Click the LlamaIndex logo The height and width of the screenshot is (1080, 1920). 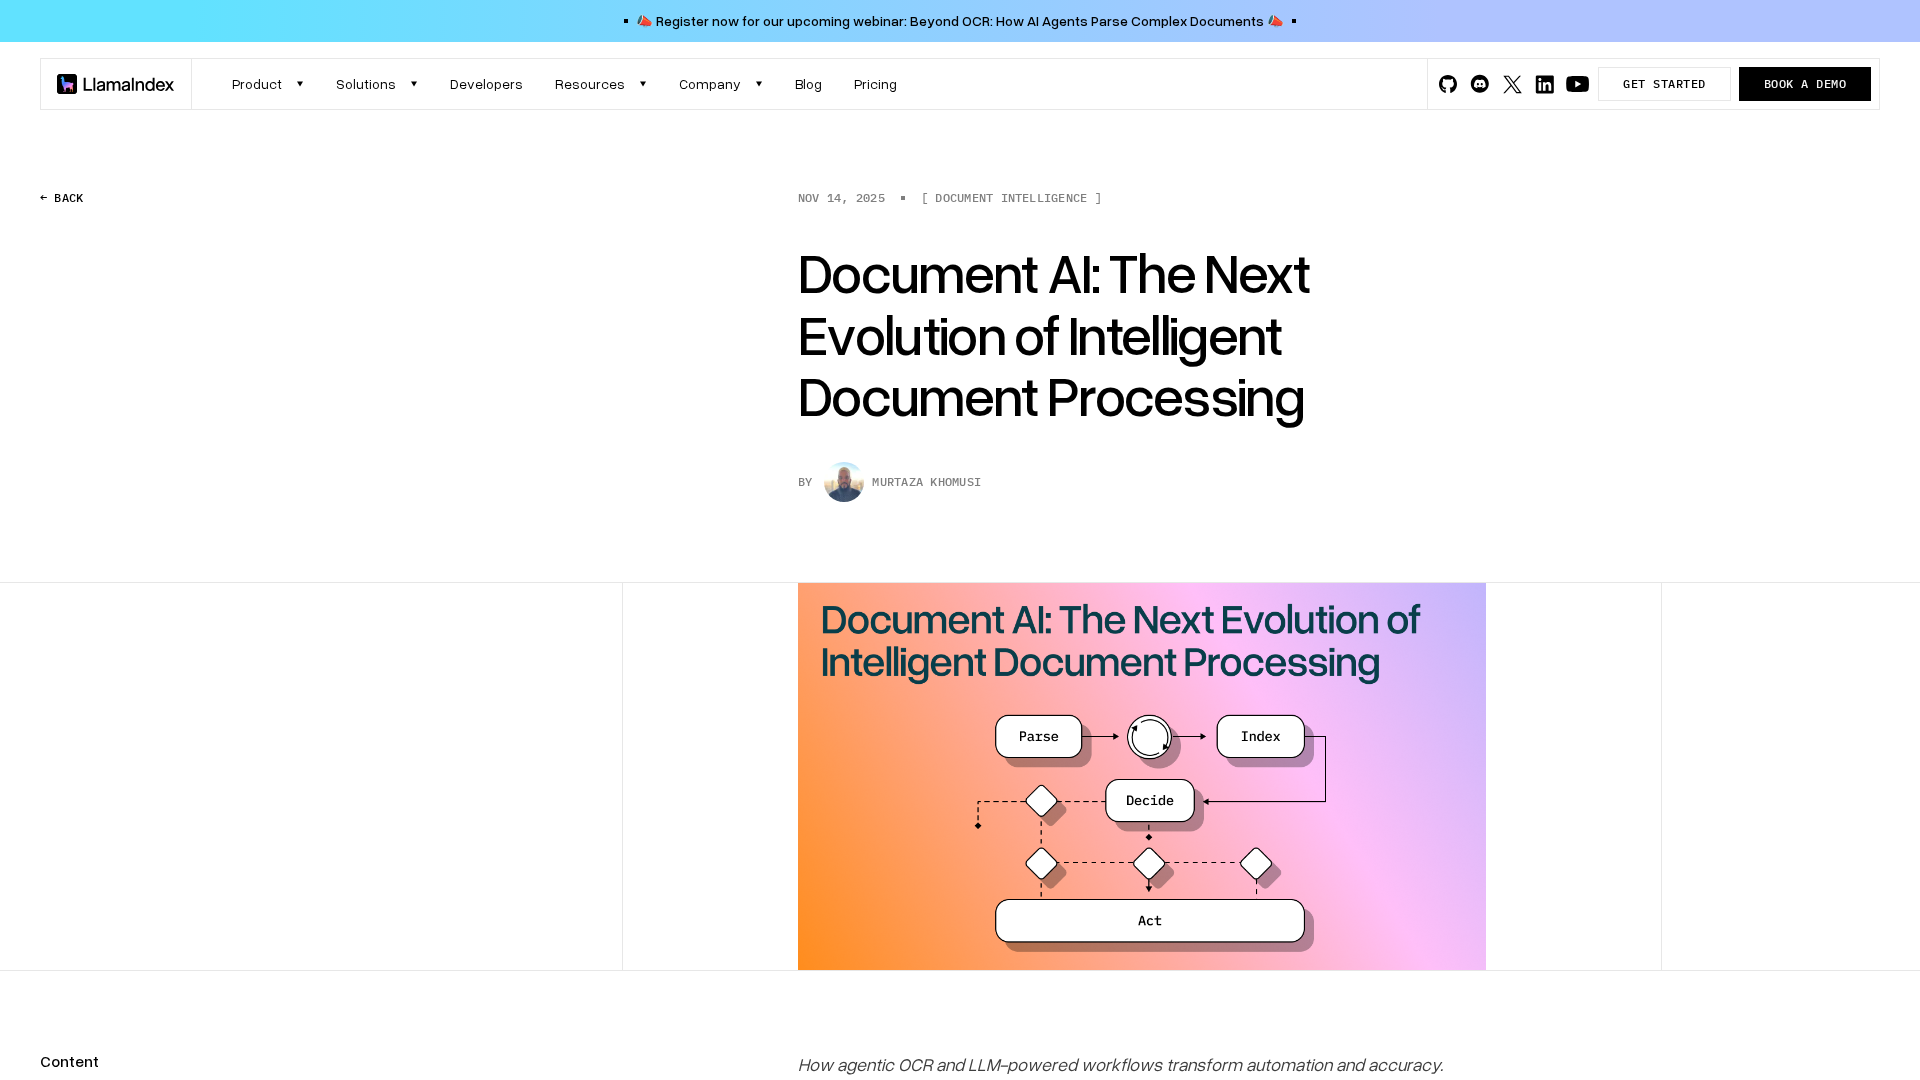pyautogui.click(x=116, y=84)
